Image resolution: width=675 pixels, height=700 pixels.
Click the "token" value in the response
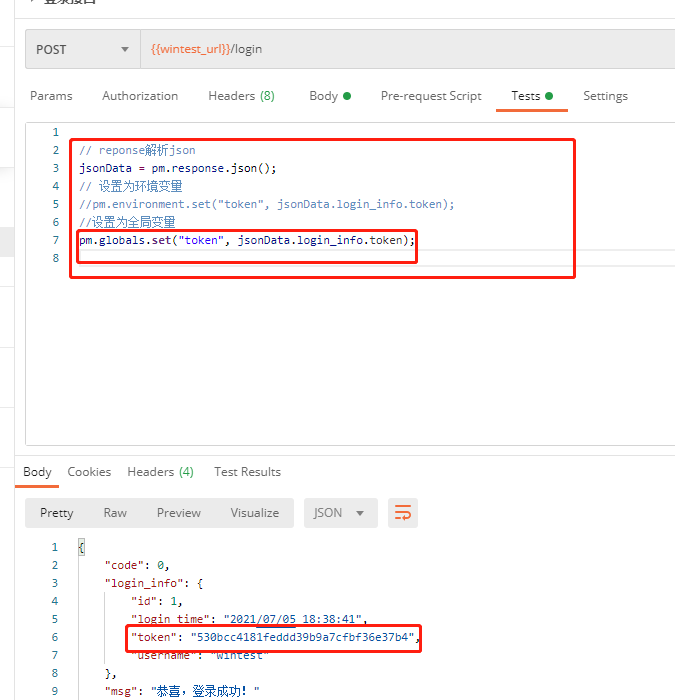tap(303, 637)
